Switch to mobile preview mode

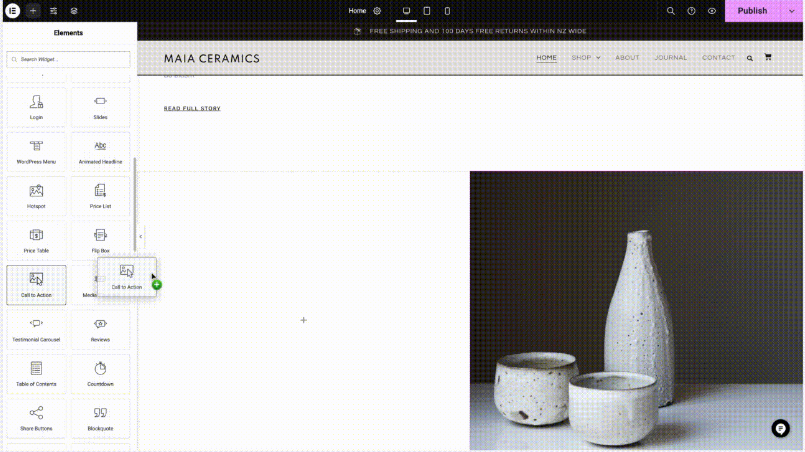pos(447,11)
